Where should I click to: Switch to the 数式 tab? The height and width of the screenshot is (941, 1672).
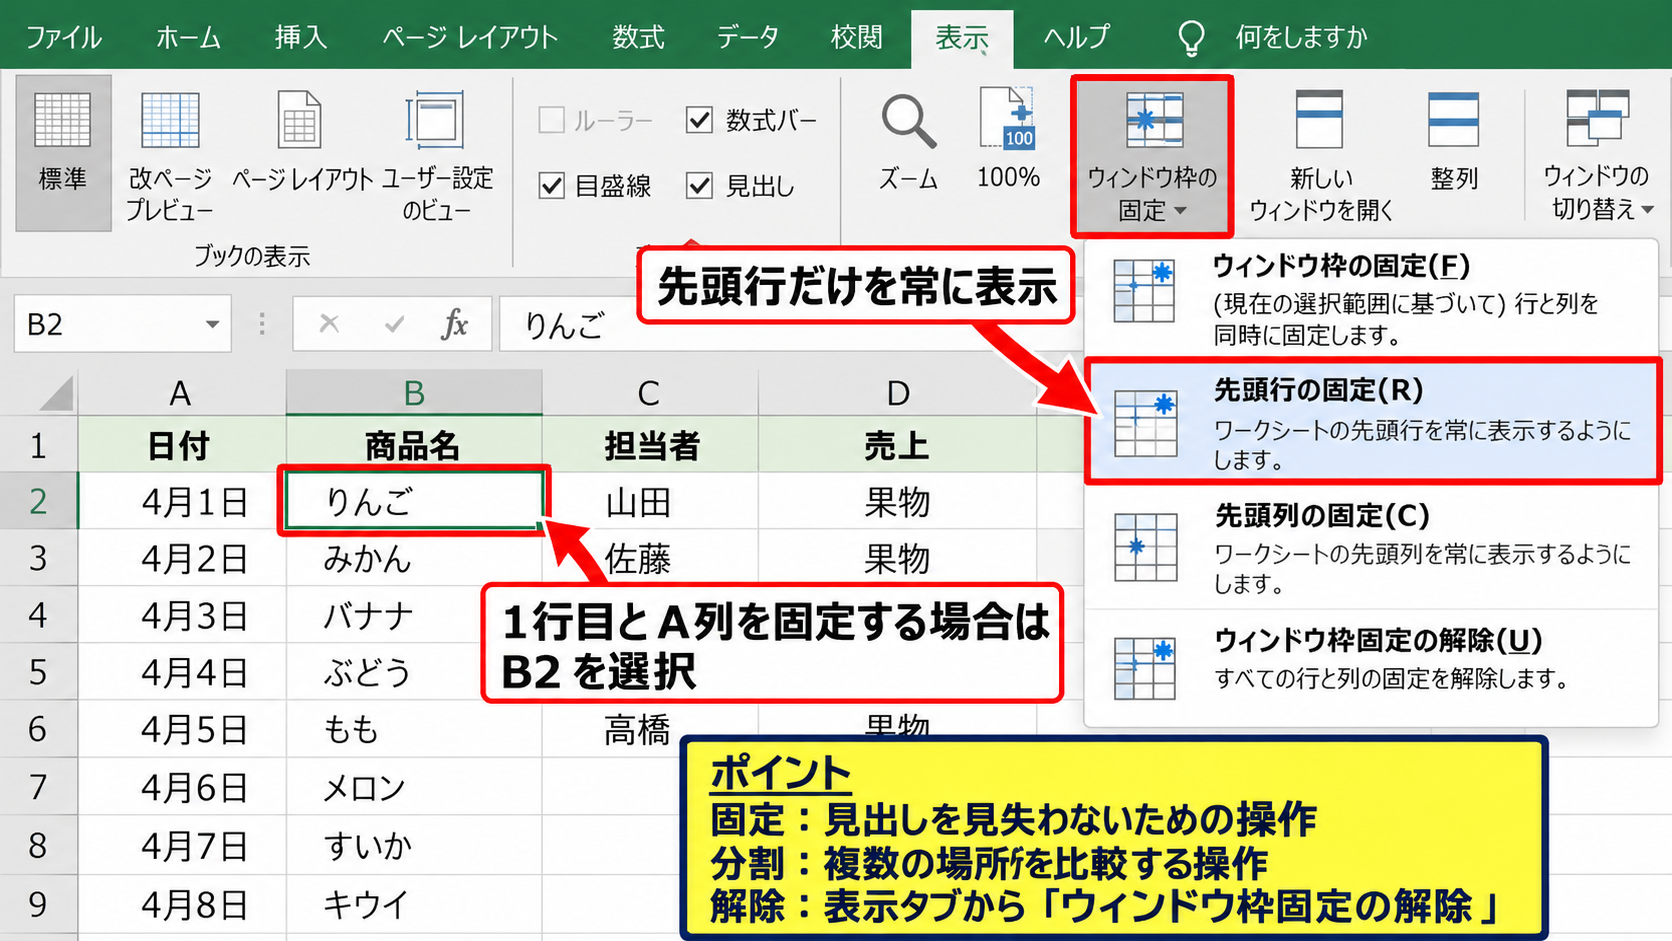(x=638, y=38)
